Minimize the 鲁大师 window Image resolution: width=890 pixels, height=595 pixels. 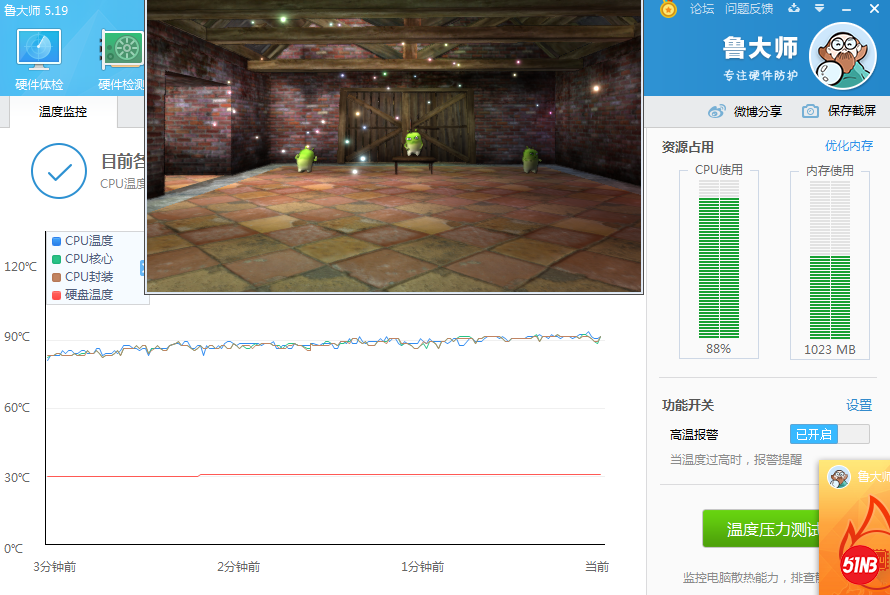point(847,9)
